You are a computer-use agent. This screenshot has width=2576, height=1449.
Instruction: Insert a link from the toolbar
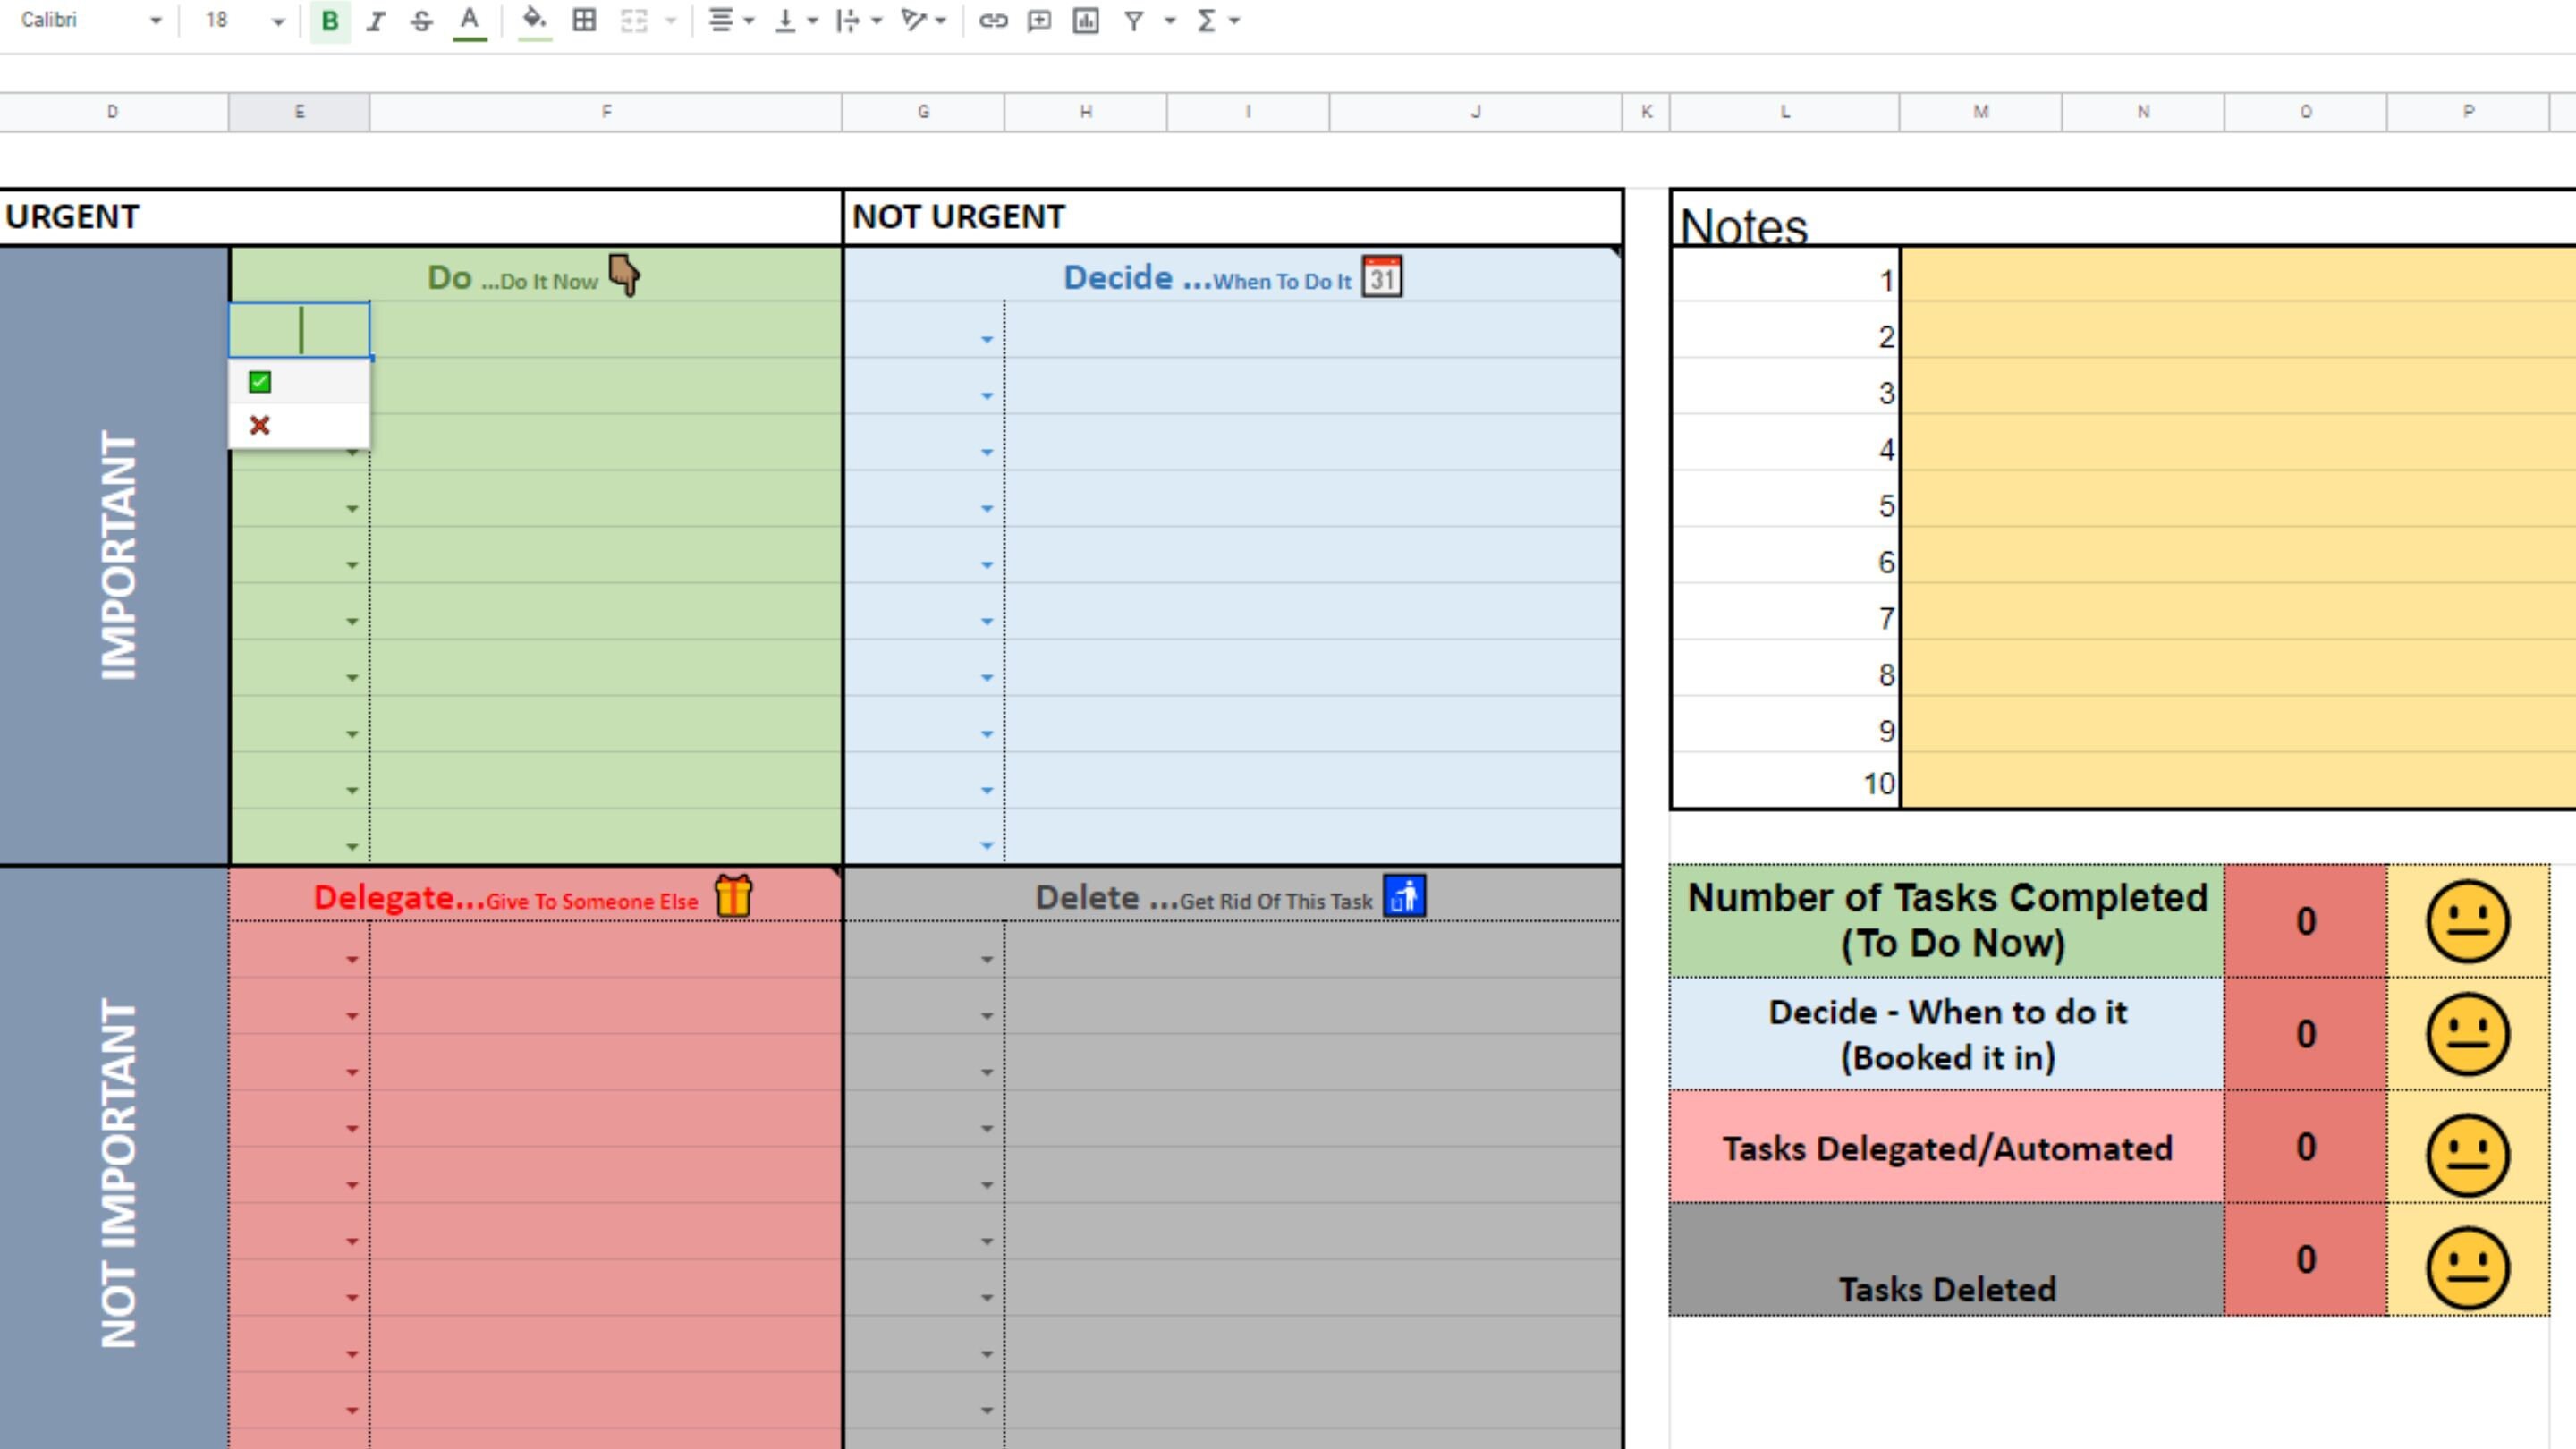coord(993,21)
